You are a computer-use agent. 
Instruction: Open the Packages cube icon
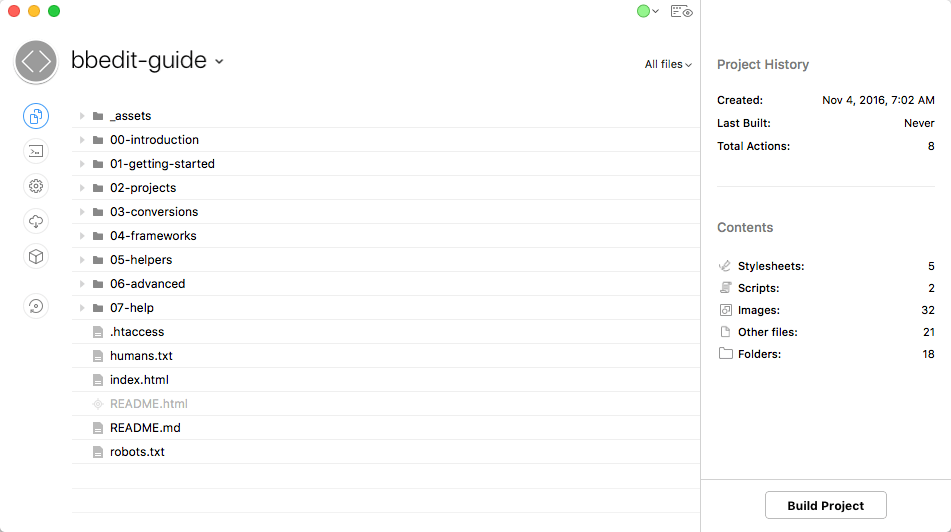click(36, 257)
